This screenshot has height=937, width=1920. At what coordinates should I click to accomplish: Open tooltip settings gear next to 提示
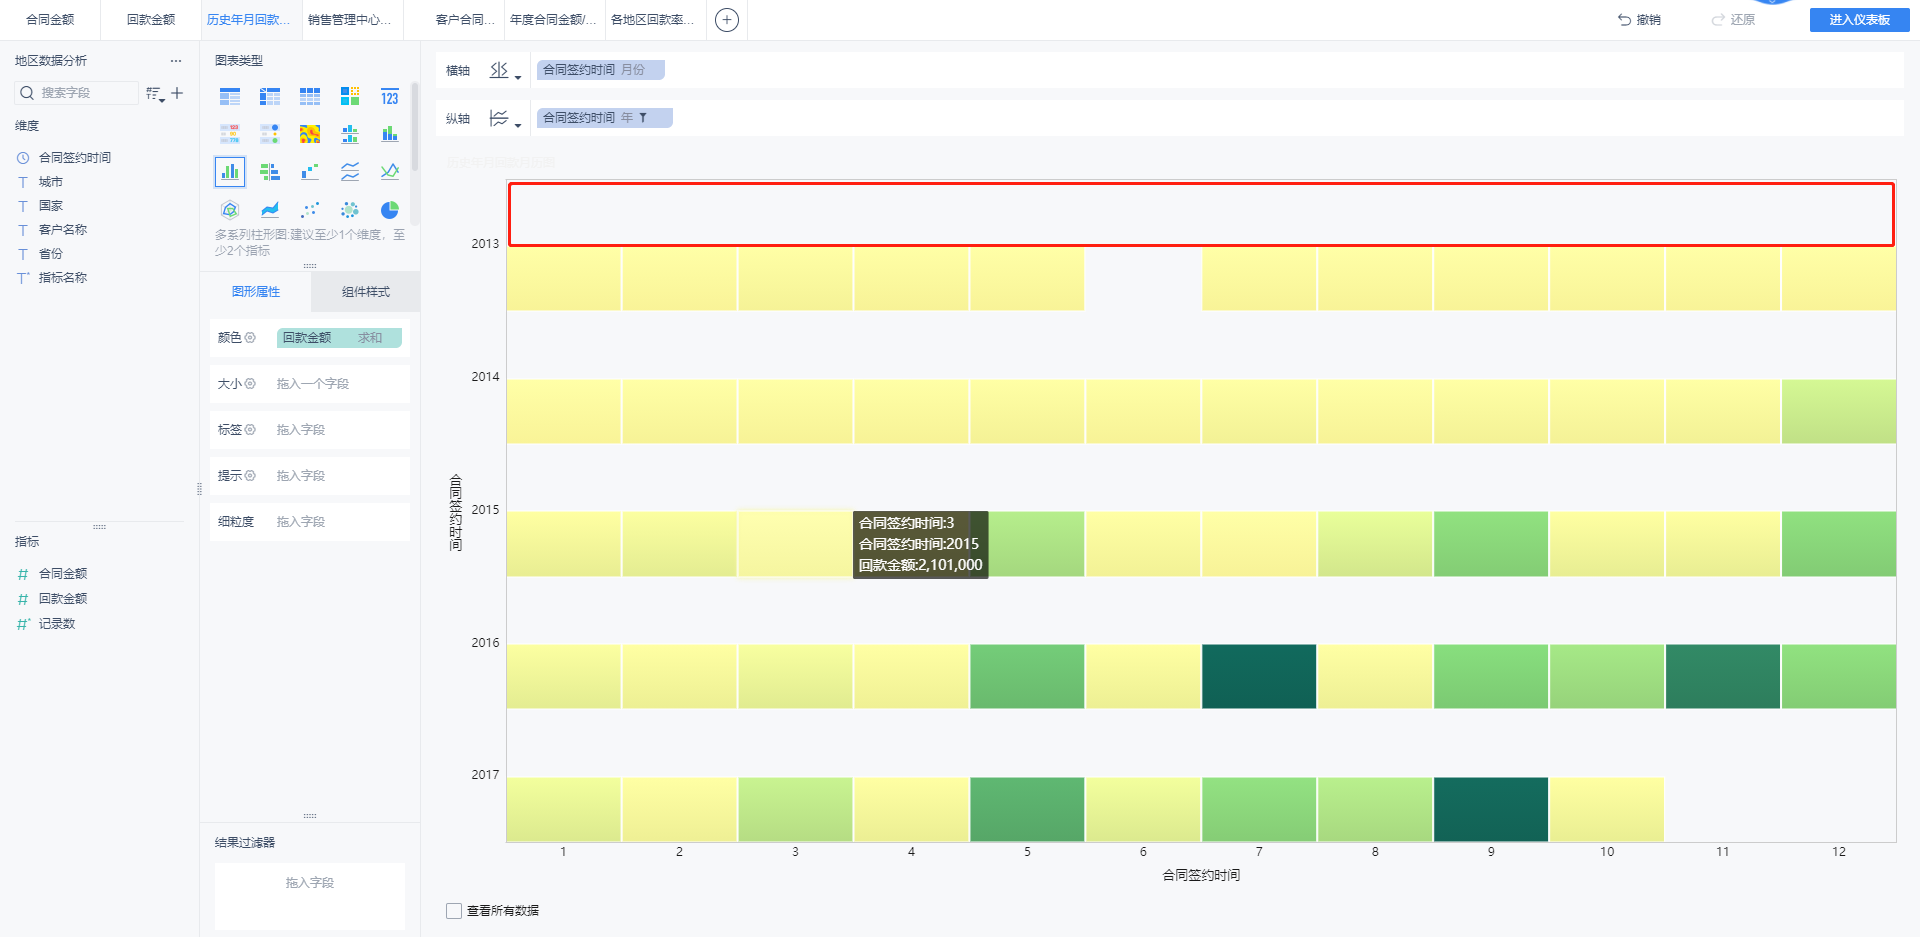(251, 476)
